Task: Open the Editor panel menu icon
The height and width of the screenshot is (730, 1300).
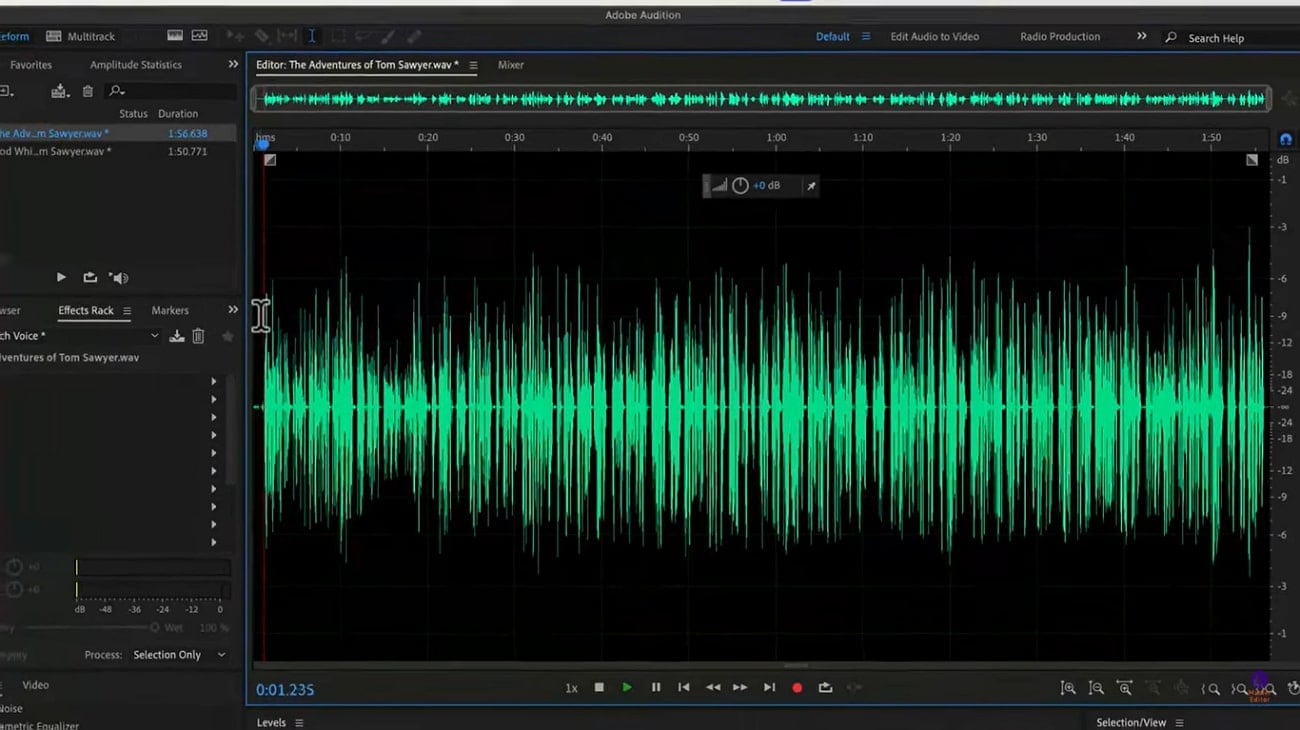Action: 473,65
